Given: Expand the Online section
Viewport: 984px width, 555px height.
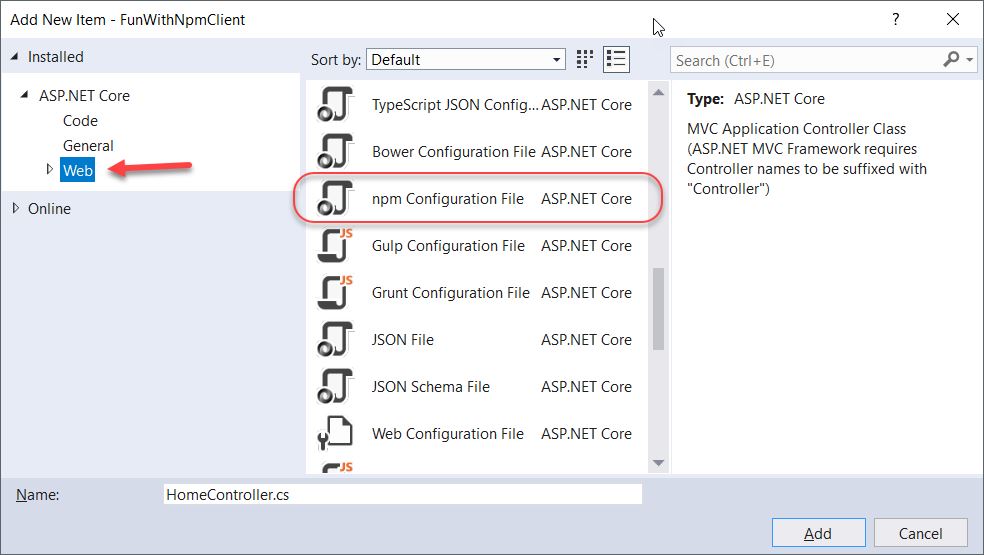Looking at the screenshot, I should point(16,208).
